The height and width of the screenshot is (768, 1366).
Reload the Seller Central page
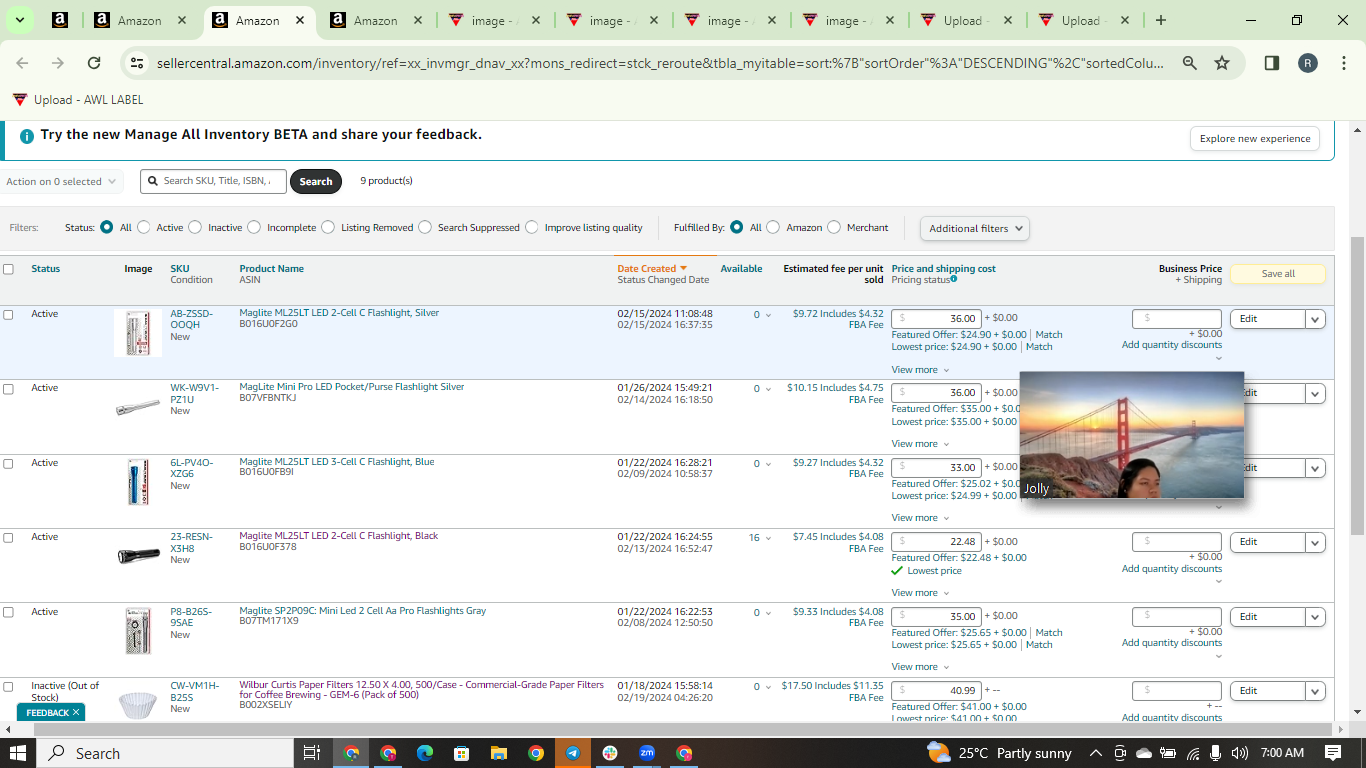pyautogui.click(x=94, y=63)
